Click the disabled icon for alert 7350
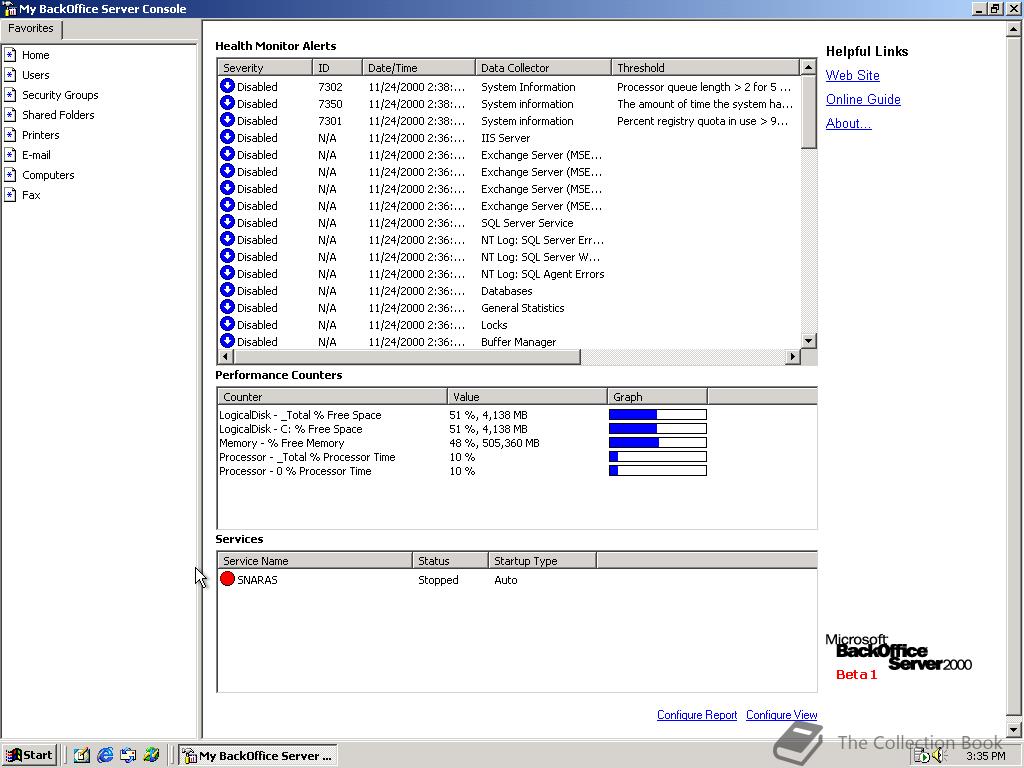The width and height of the screenshot is (1024, 768). coord(227,103)
